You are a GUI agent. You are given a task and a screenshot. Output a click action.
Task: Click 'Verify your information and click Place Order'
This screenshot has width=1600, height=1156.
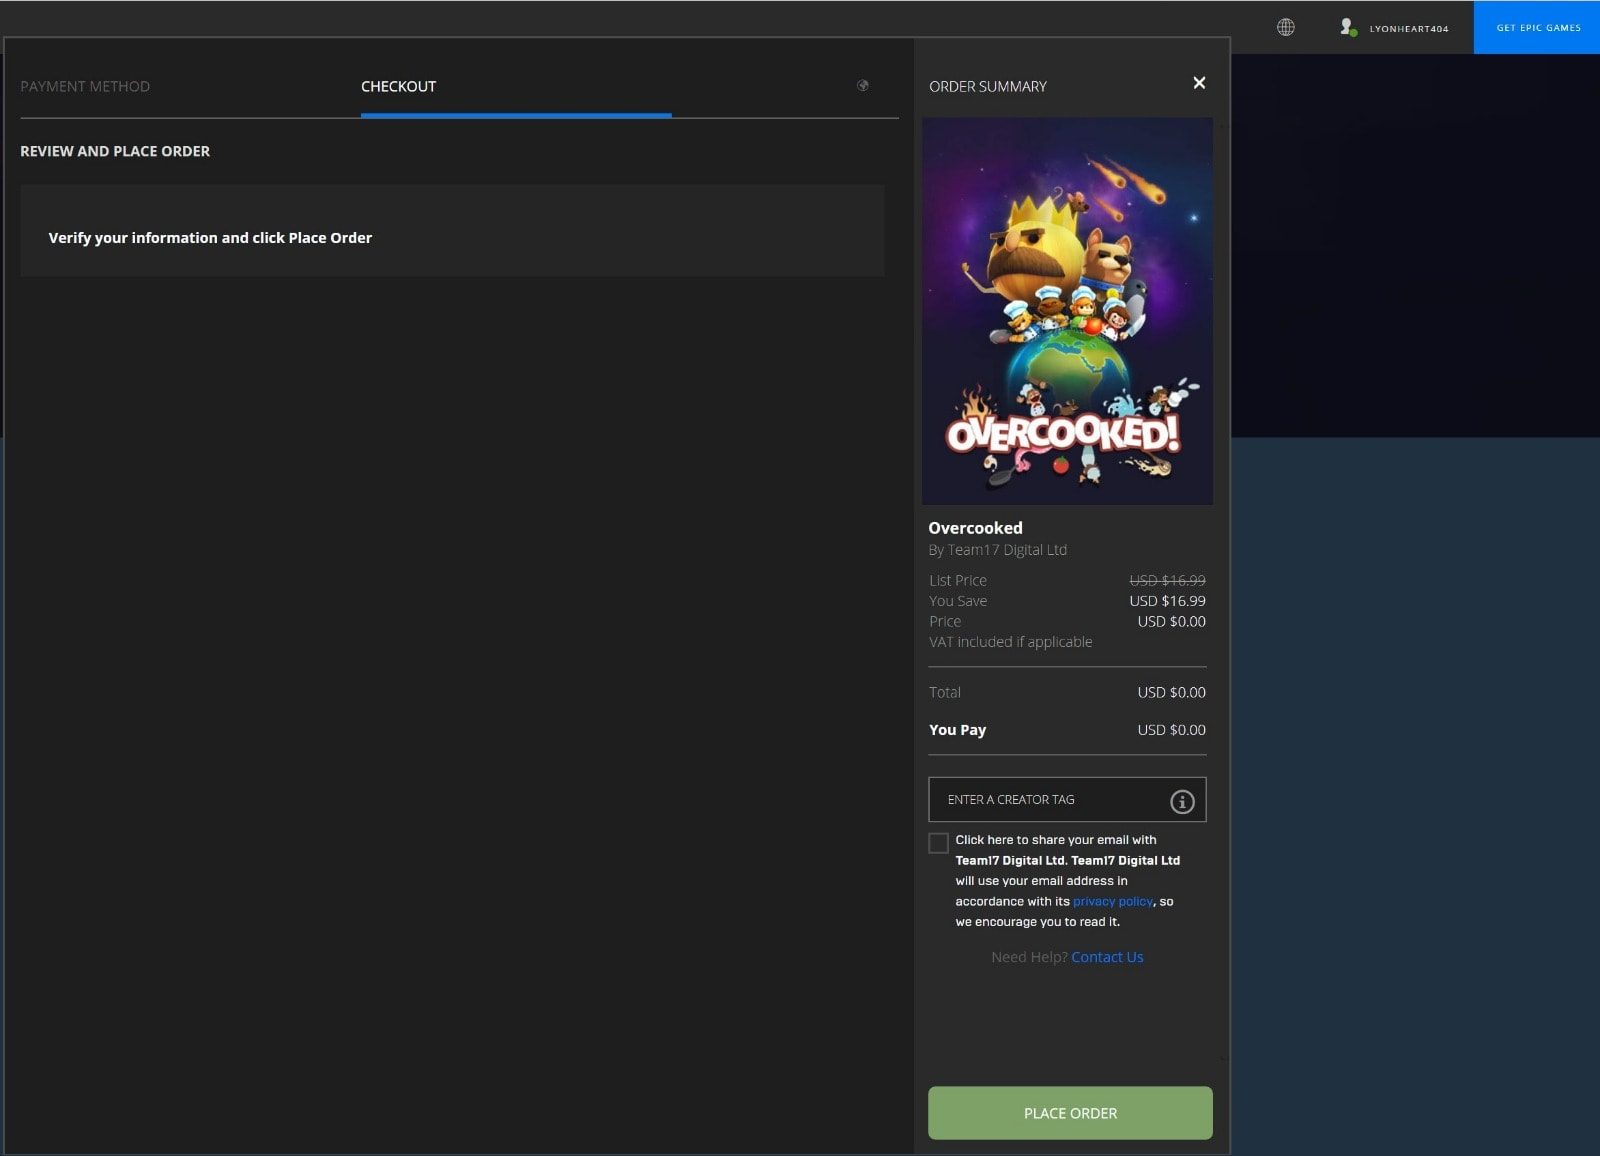click(x=210, y=238)
